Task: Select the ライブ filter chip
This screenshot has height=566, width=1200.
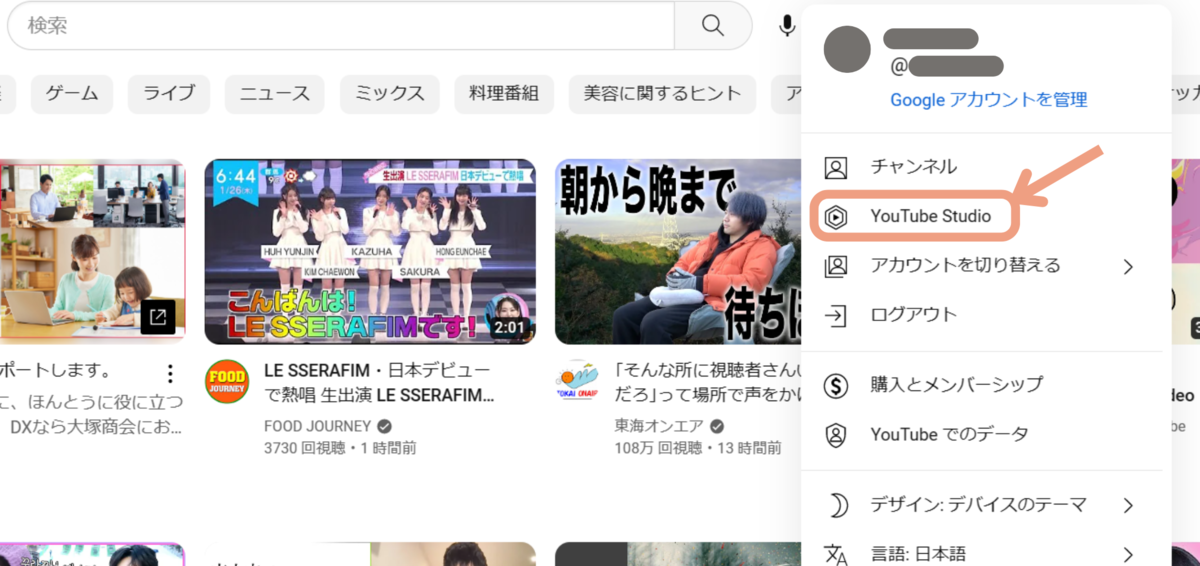Action: (169, 94)
